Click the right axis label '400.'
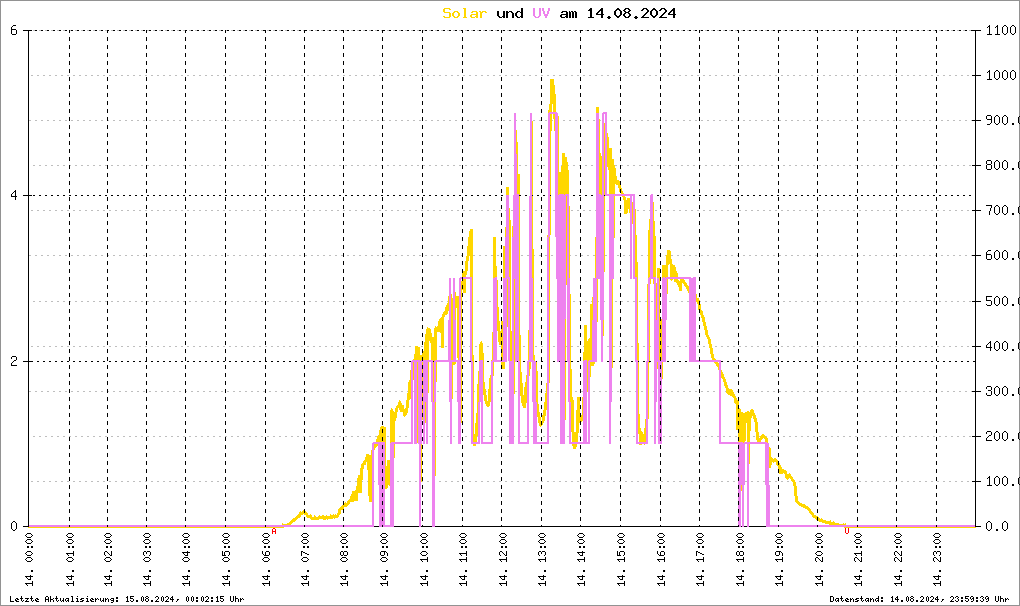This screenshot has height=606, width=1020. pyautogui.click(x=1002, y=346)
